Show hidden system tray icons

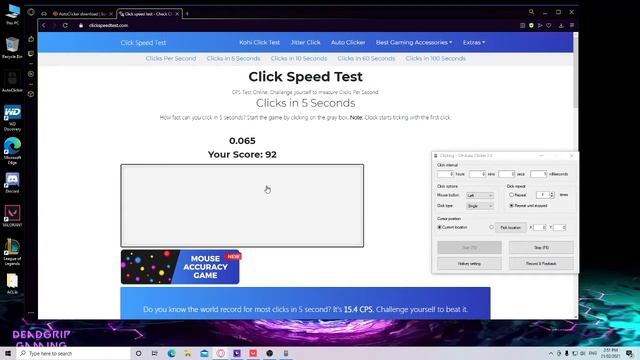click(x=551, y=353)
